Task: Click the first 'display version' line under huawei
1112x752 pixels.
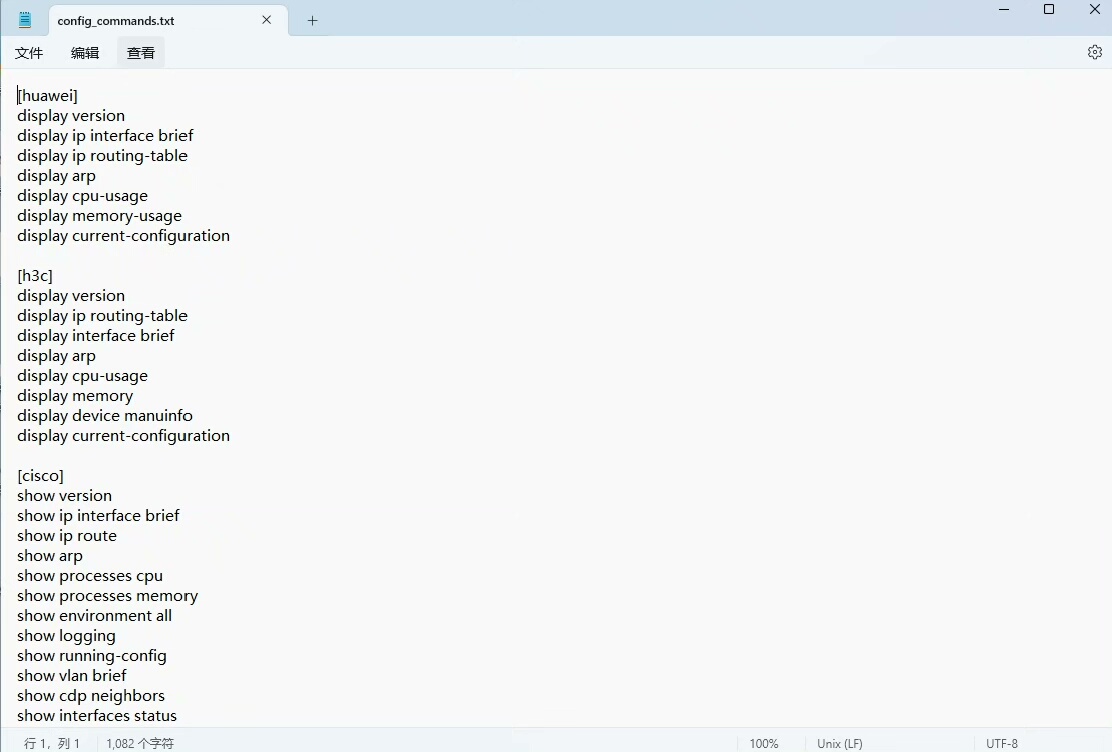Action: tap(71, 116)
